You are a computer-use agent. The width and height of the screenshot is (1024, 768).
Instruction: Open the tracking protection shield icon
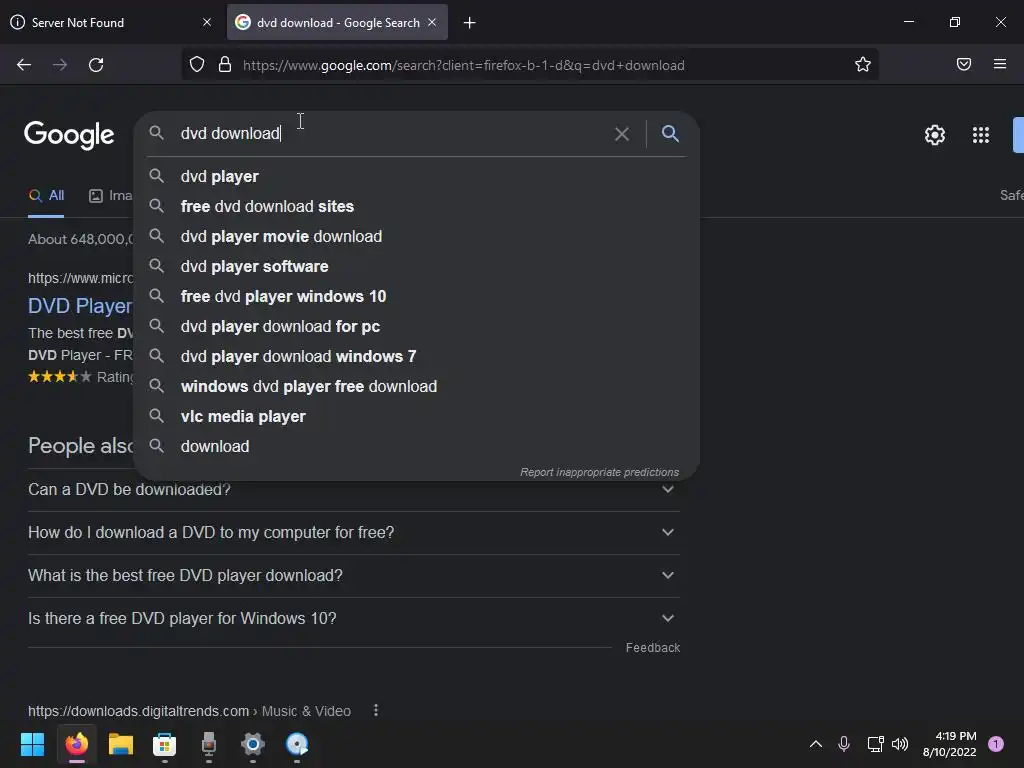pos(197,65)
